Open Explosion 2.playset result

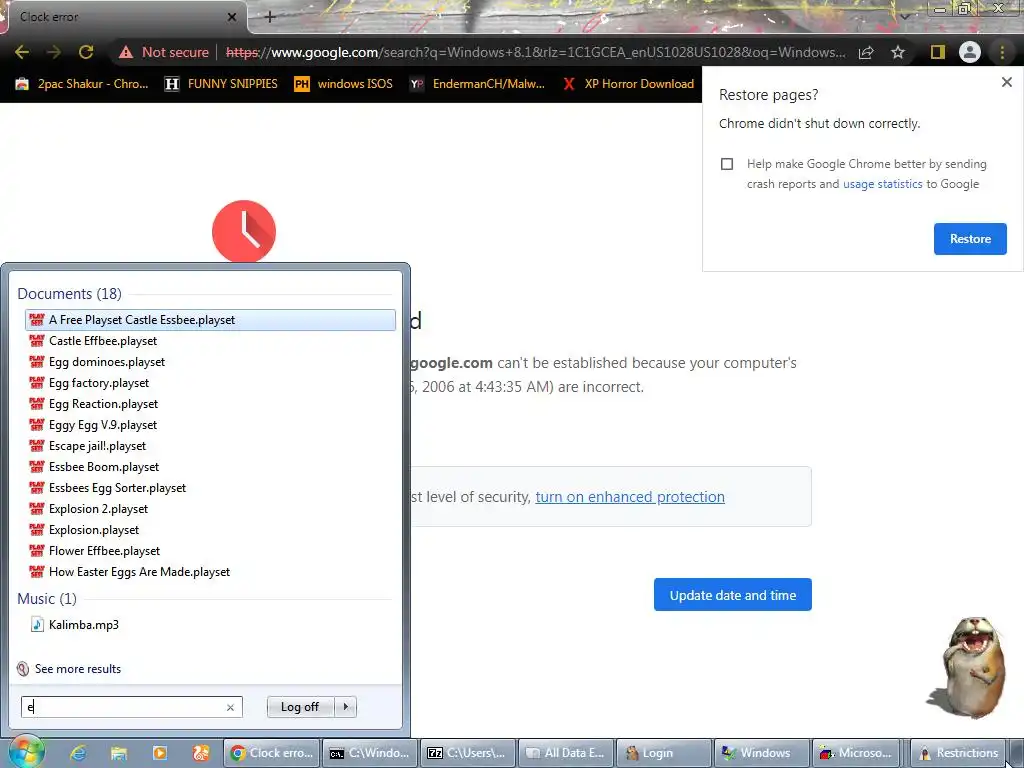click(210, 509)
